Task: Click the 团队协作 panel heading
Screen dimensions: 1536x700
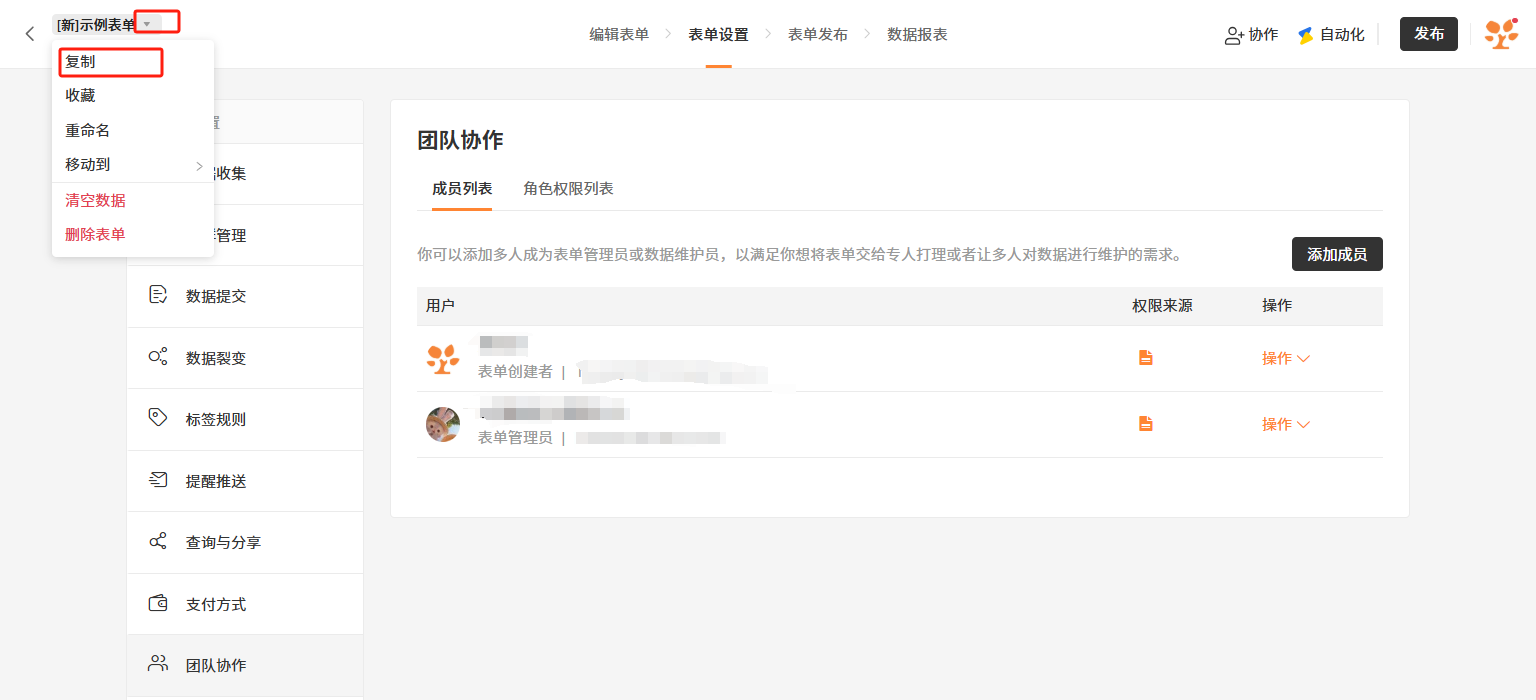Action: click(460, 140)
